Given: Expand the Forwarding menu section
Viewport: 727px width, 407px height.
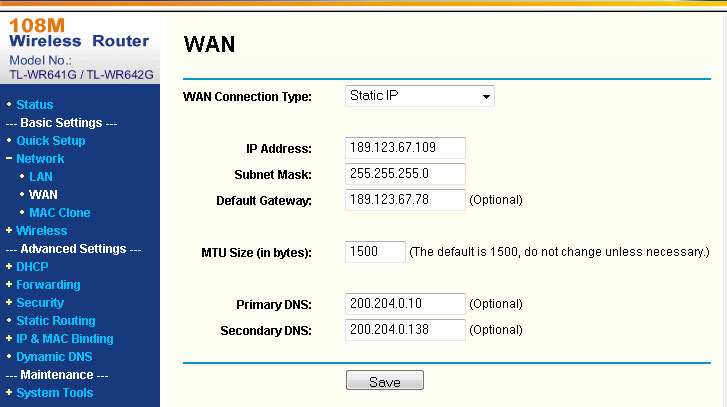Looking at the screenshot, I should pos(48,285).
